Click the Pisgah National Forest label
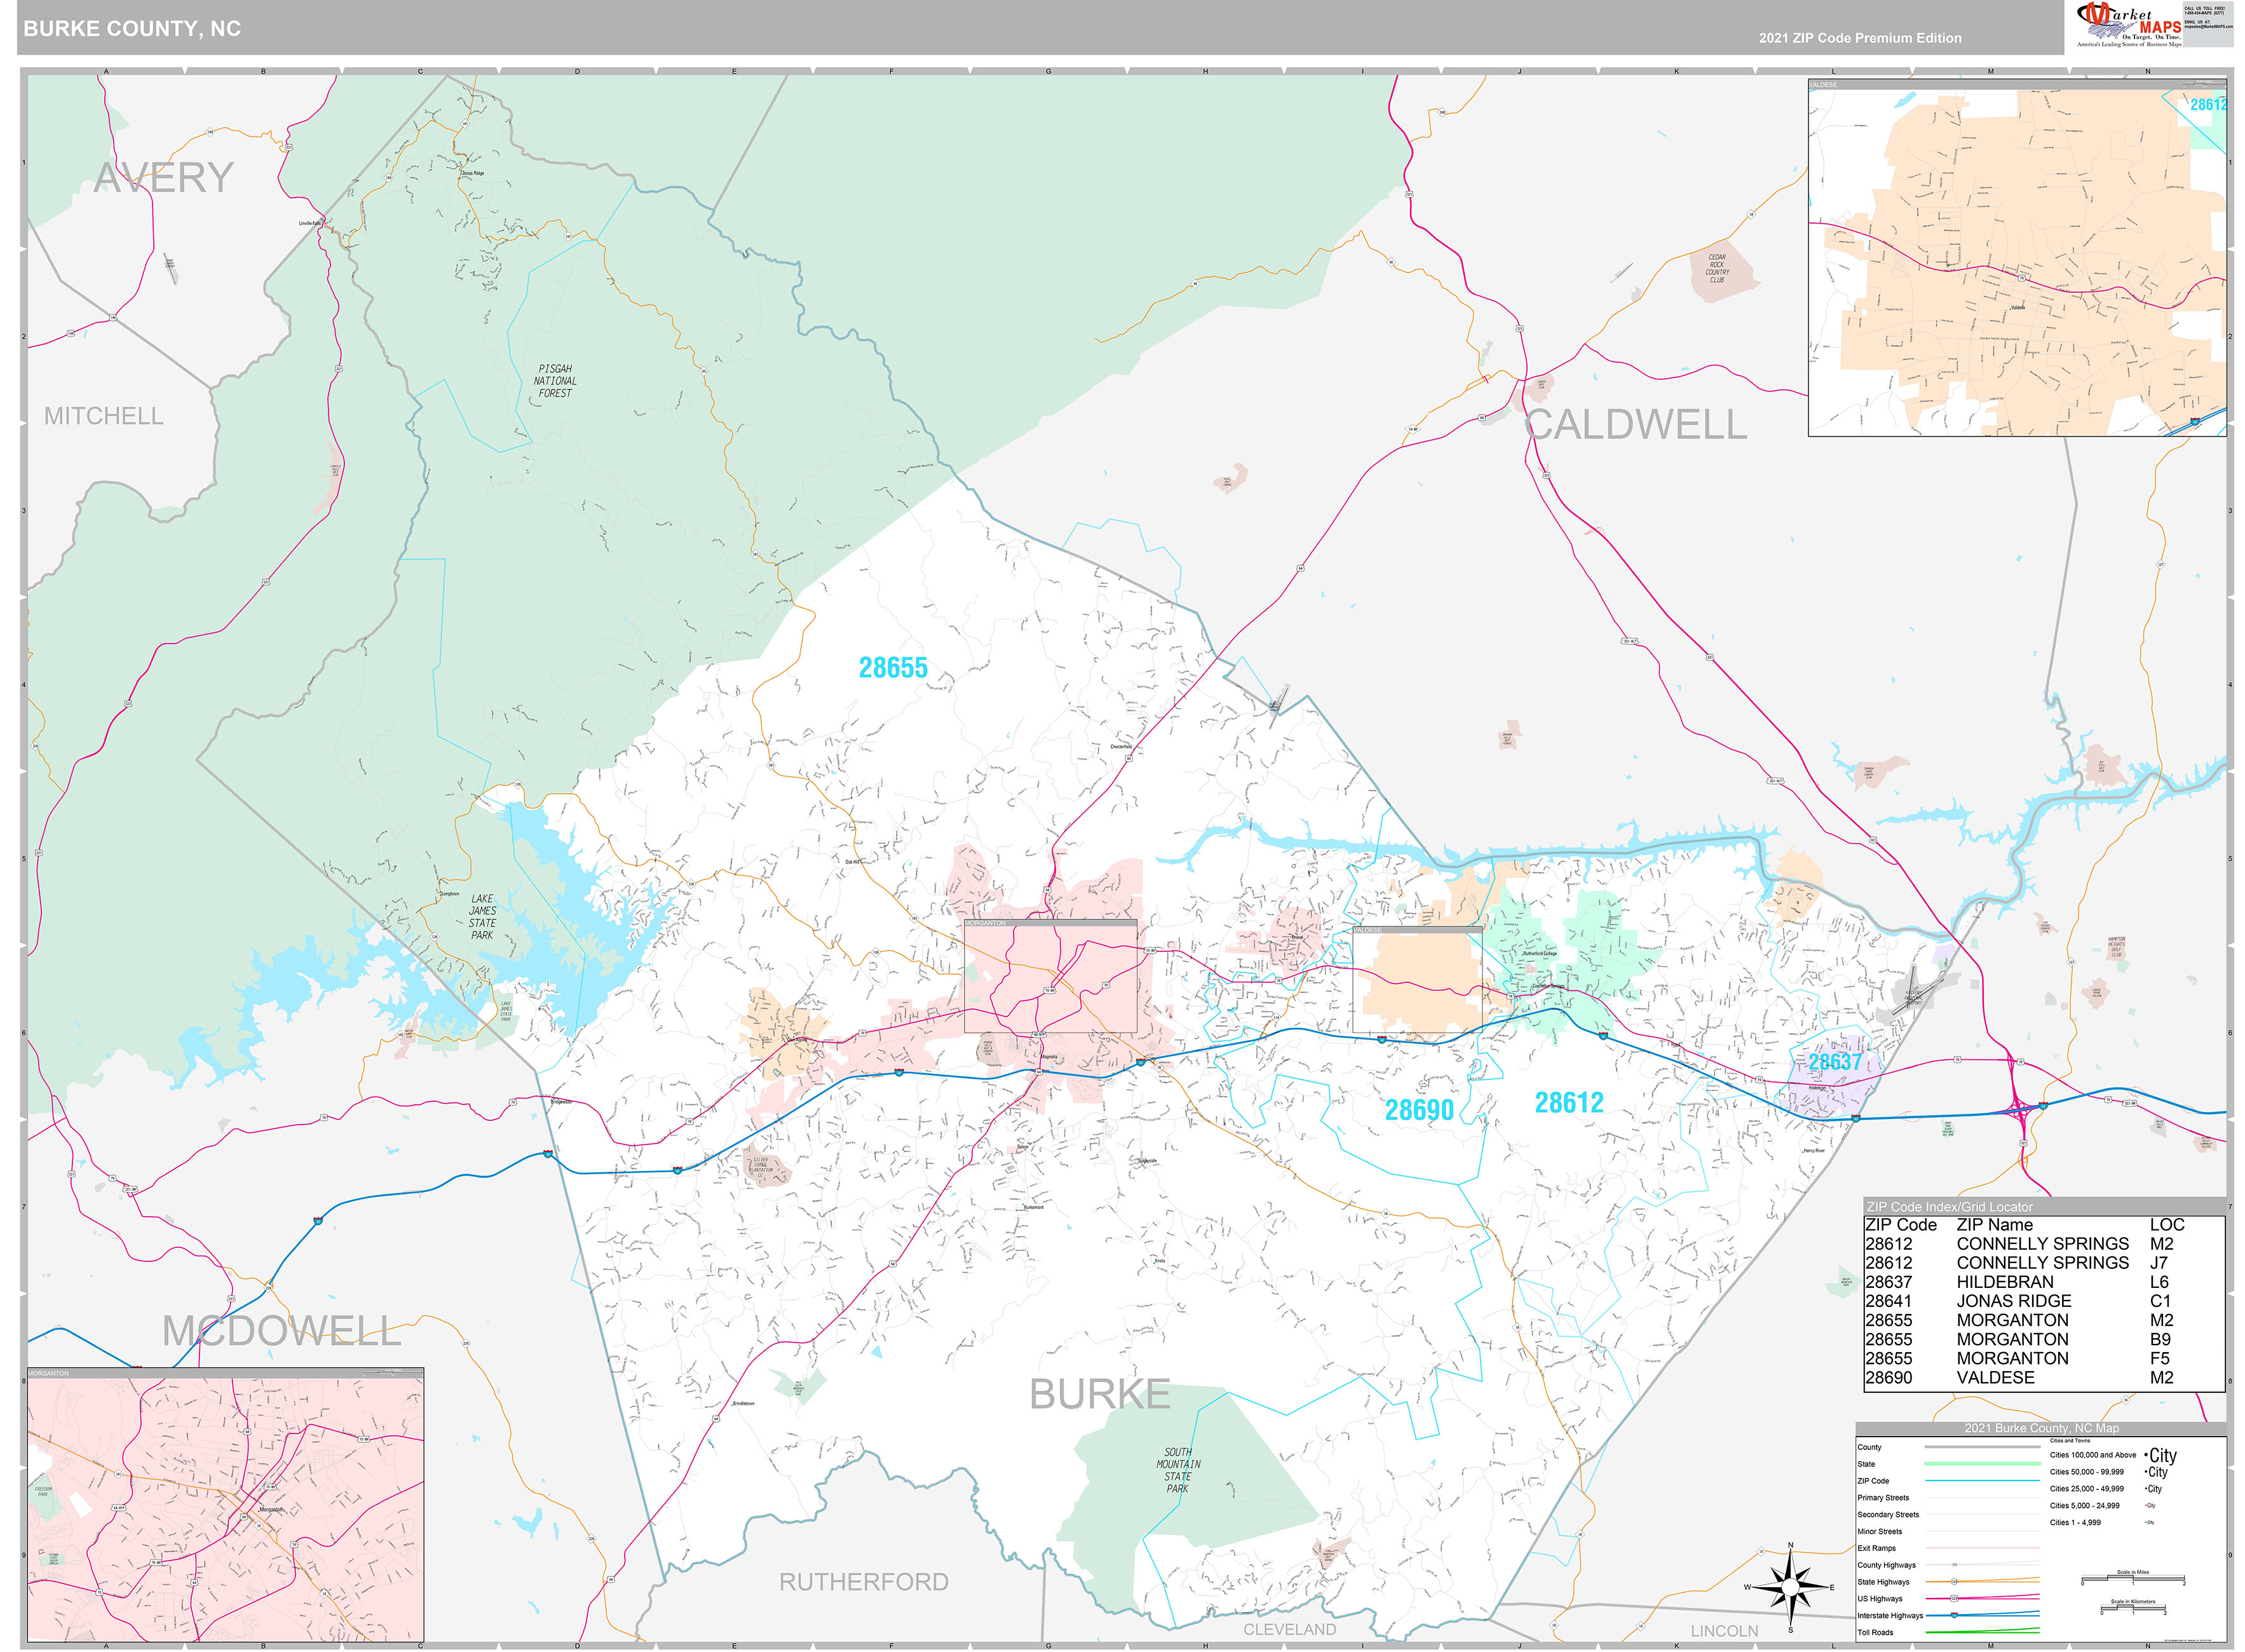This screenshot has height=1652, width=2245. click(x=555, y=381)
